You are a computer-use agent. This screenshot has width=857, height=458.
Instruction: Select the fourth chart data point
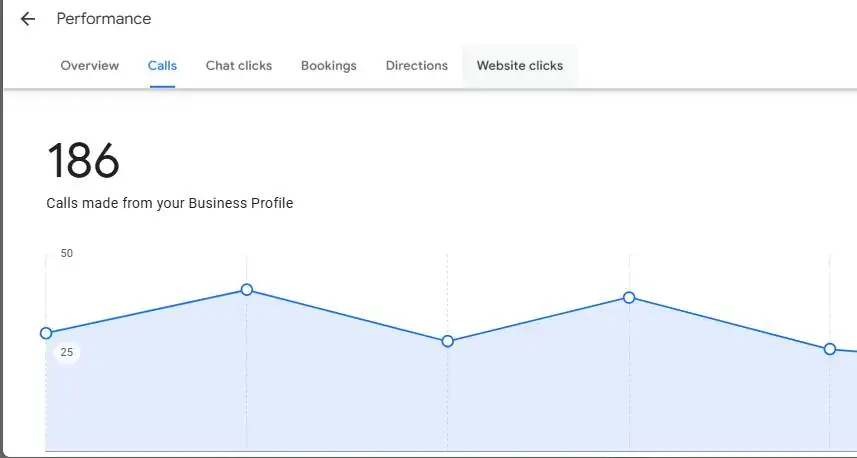pos(629,298)
